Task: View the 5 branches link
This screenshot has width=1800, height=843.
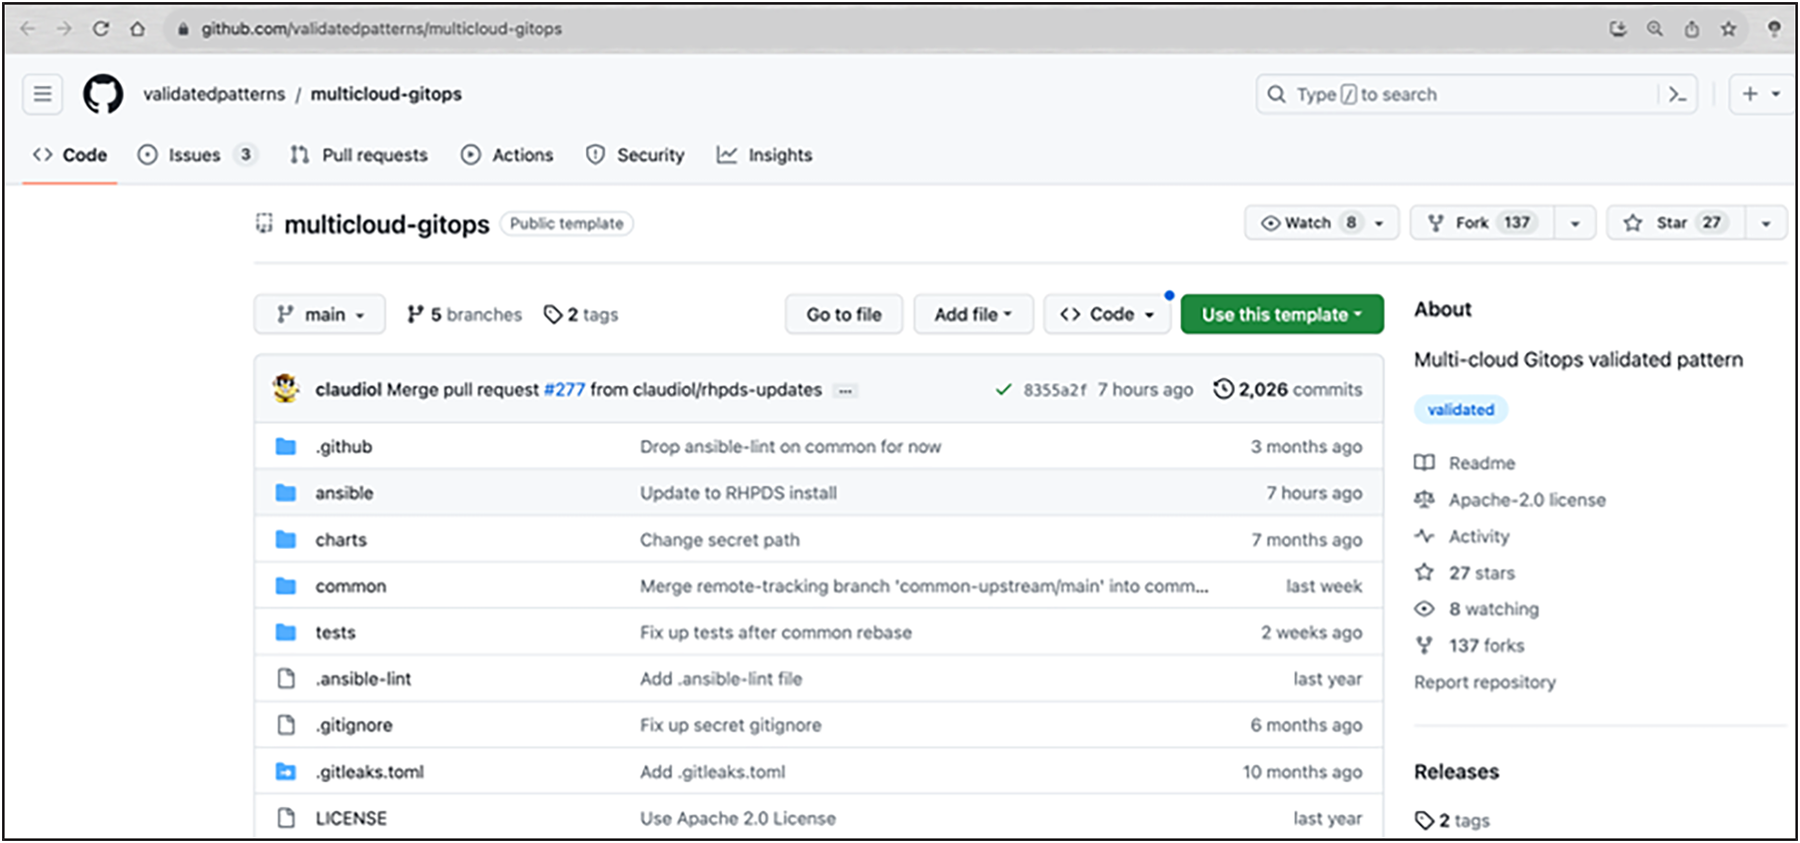Action: click(464, 314)
